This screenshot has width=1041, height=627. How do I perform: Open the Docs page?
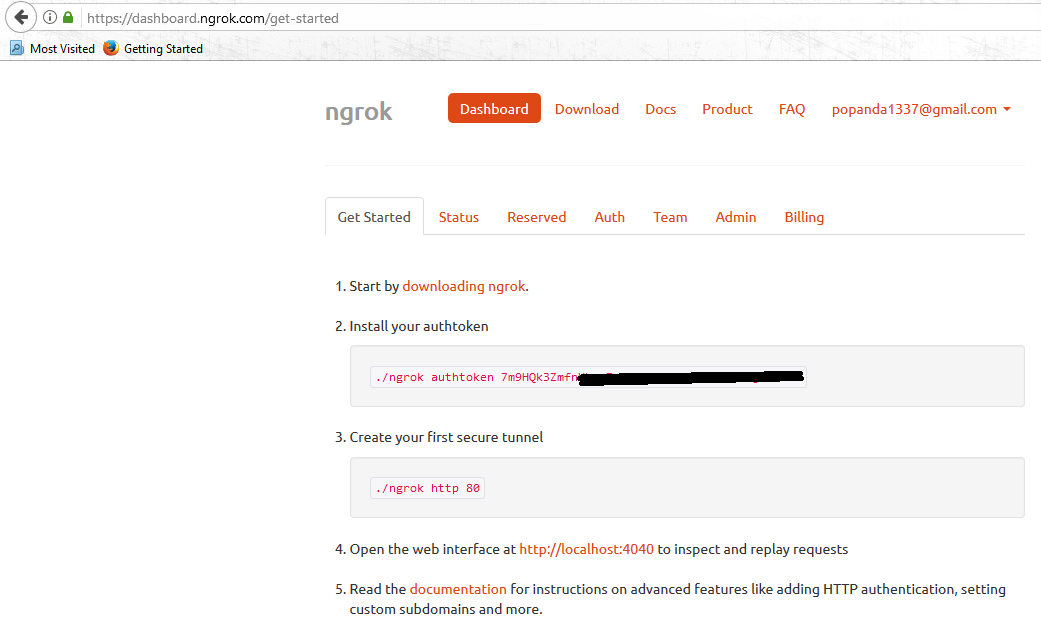click(x=661, y=109)
